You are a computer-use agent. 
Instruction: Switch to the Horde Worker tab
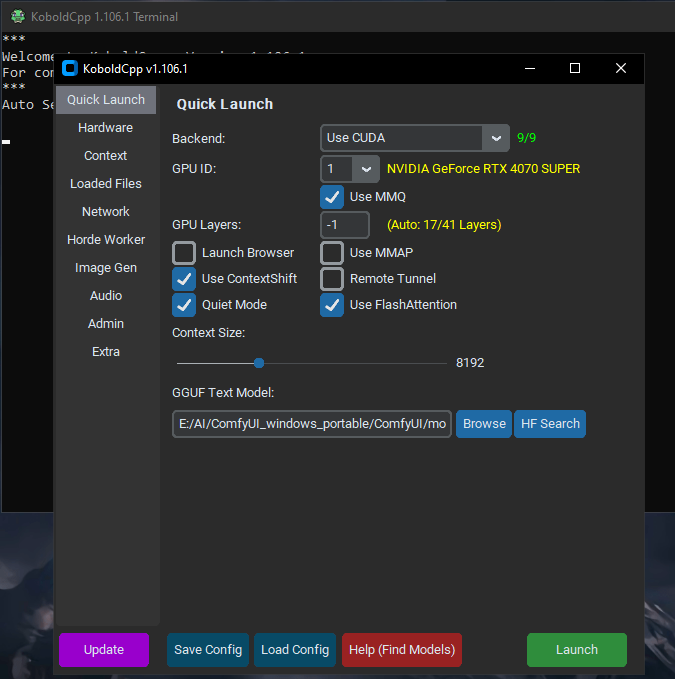point(106,240)
